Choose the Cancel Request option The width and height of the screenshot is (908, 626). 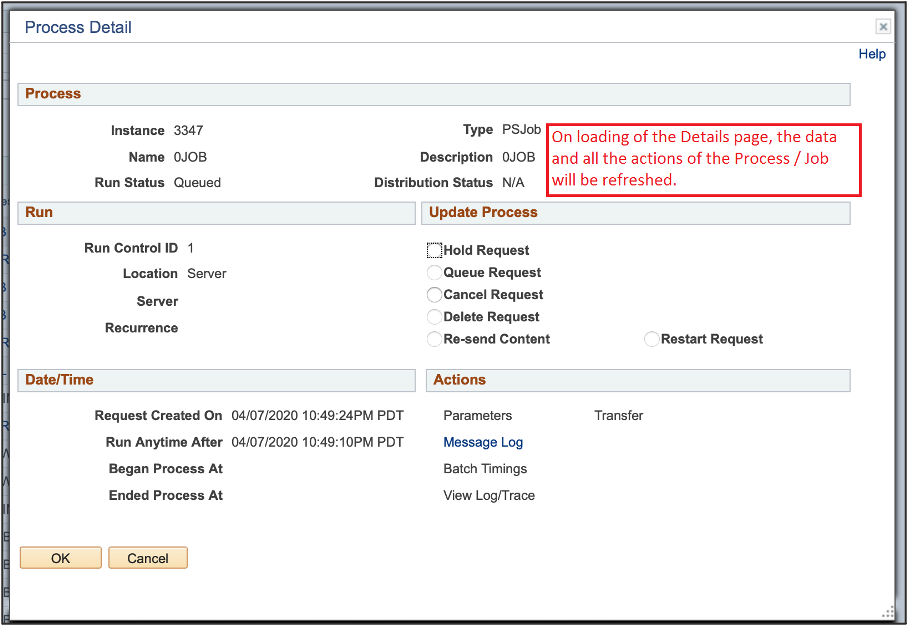pos(434,294)
